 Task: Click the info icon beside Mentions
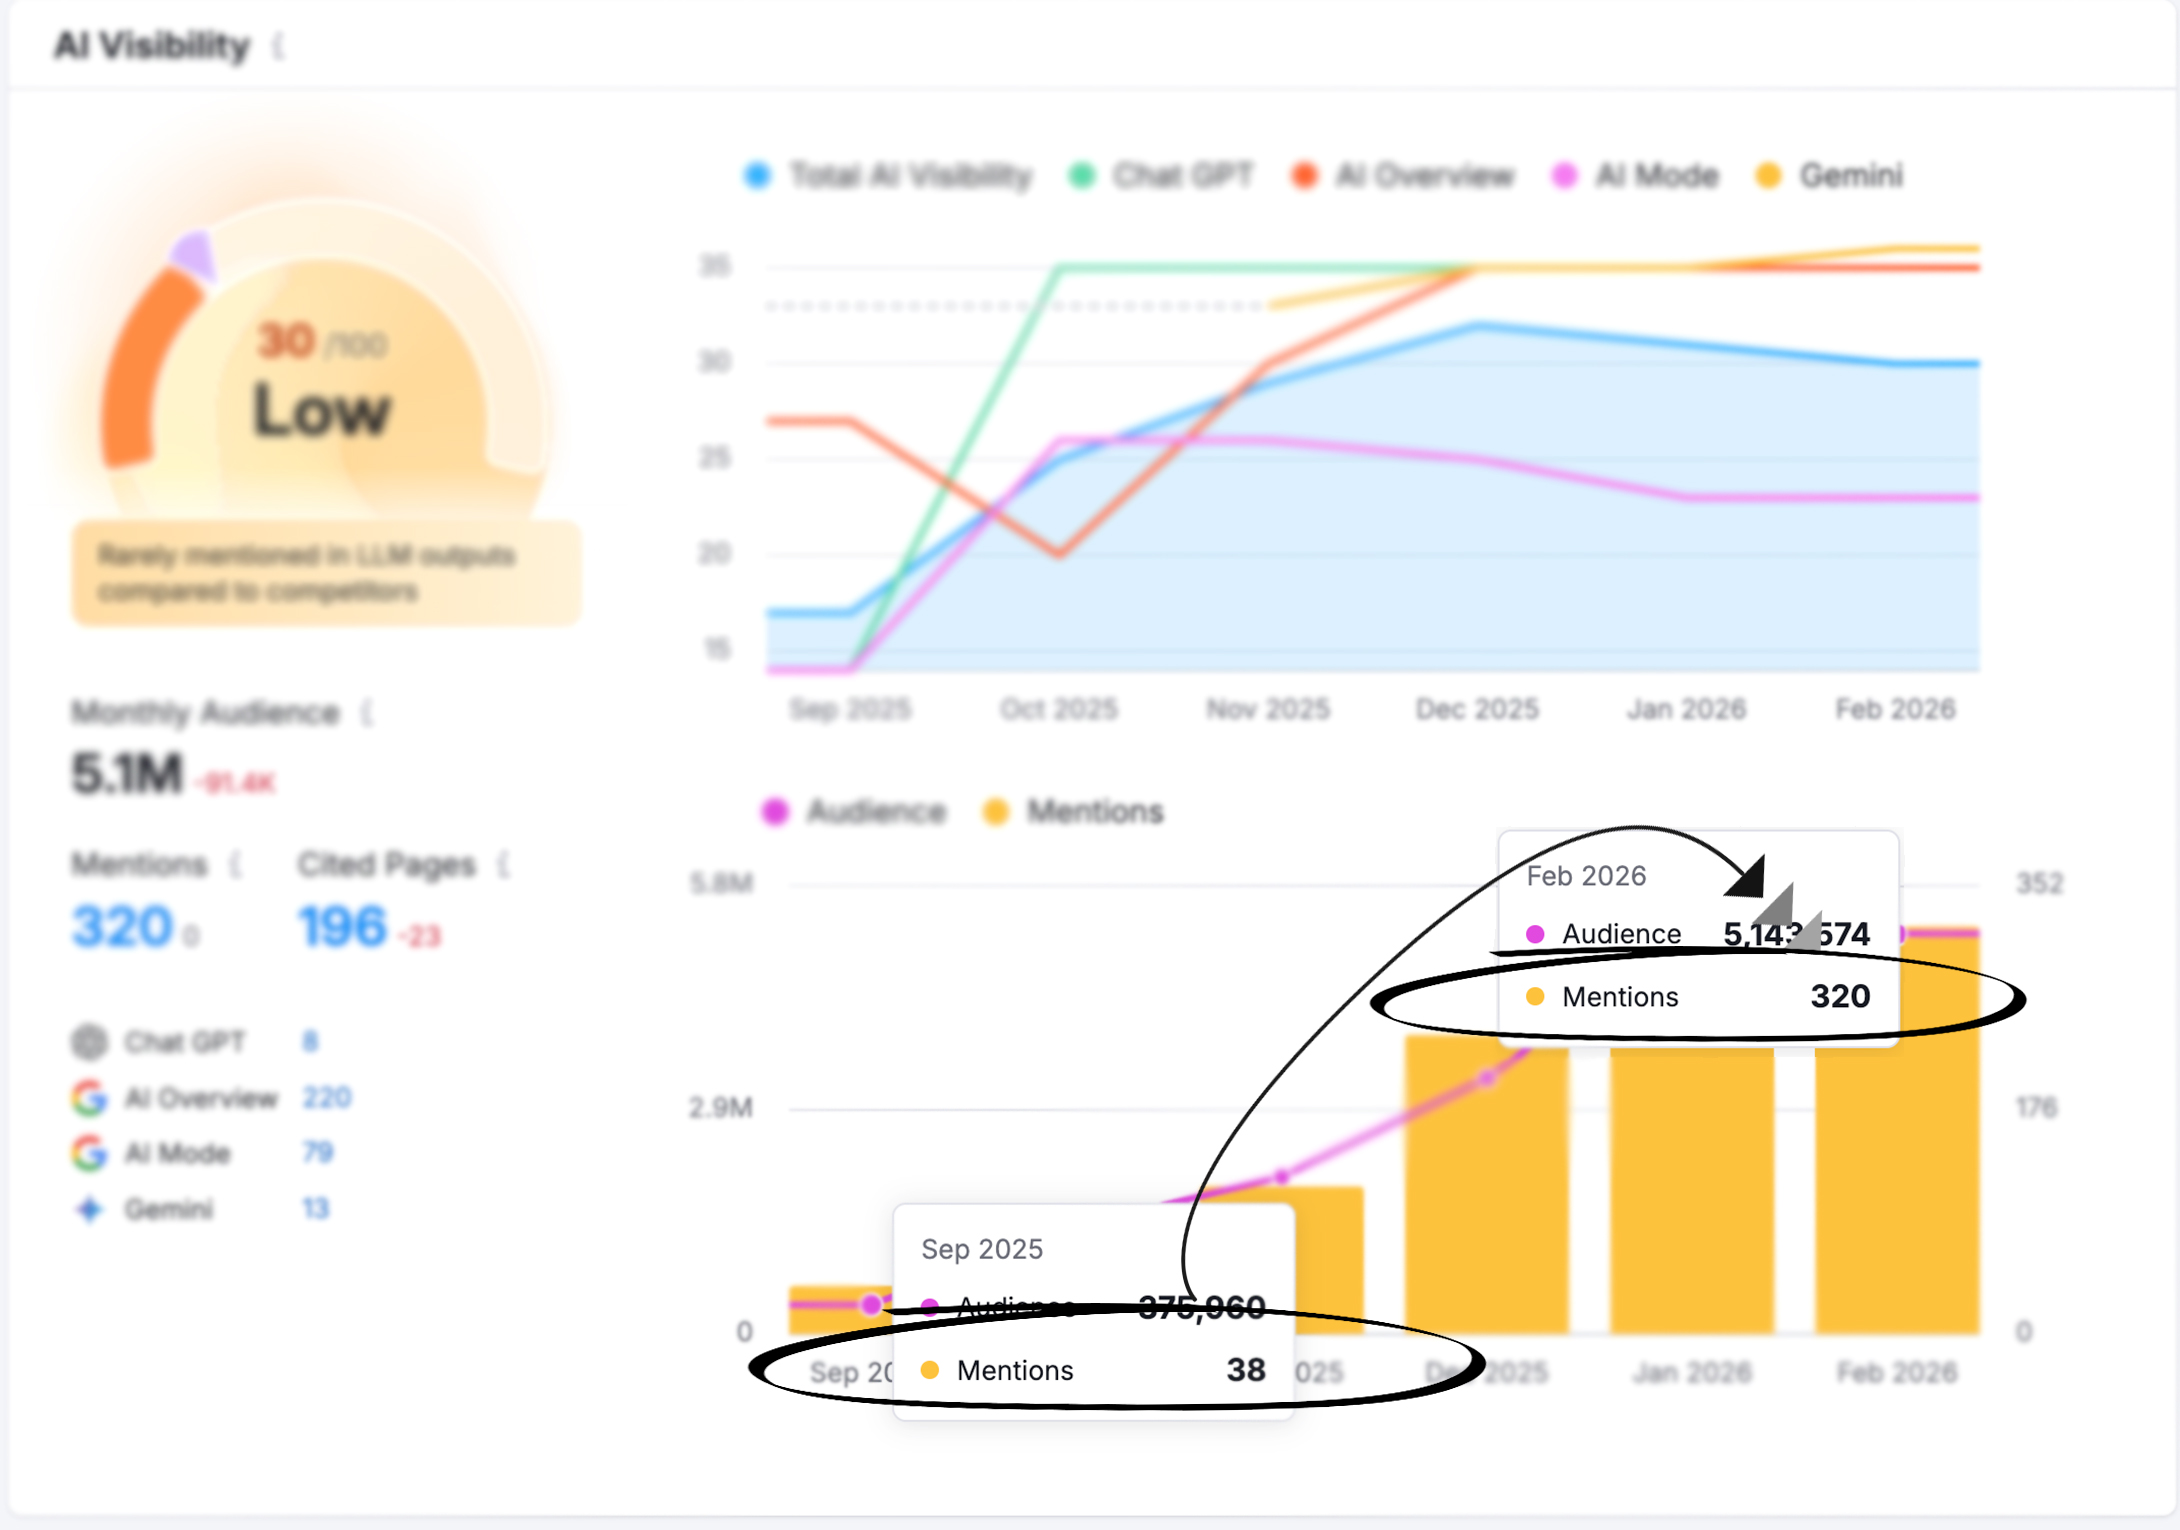[233, 863]
